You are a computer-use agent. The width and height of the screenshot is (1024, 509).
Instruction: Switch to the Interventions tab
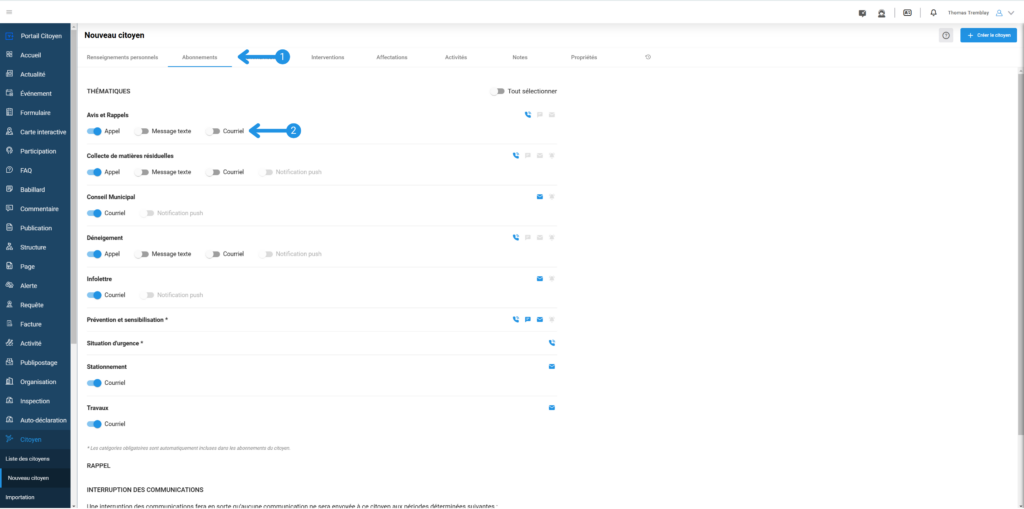click(328, 57)
